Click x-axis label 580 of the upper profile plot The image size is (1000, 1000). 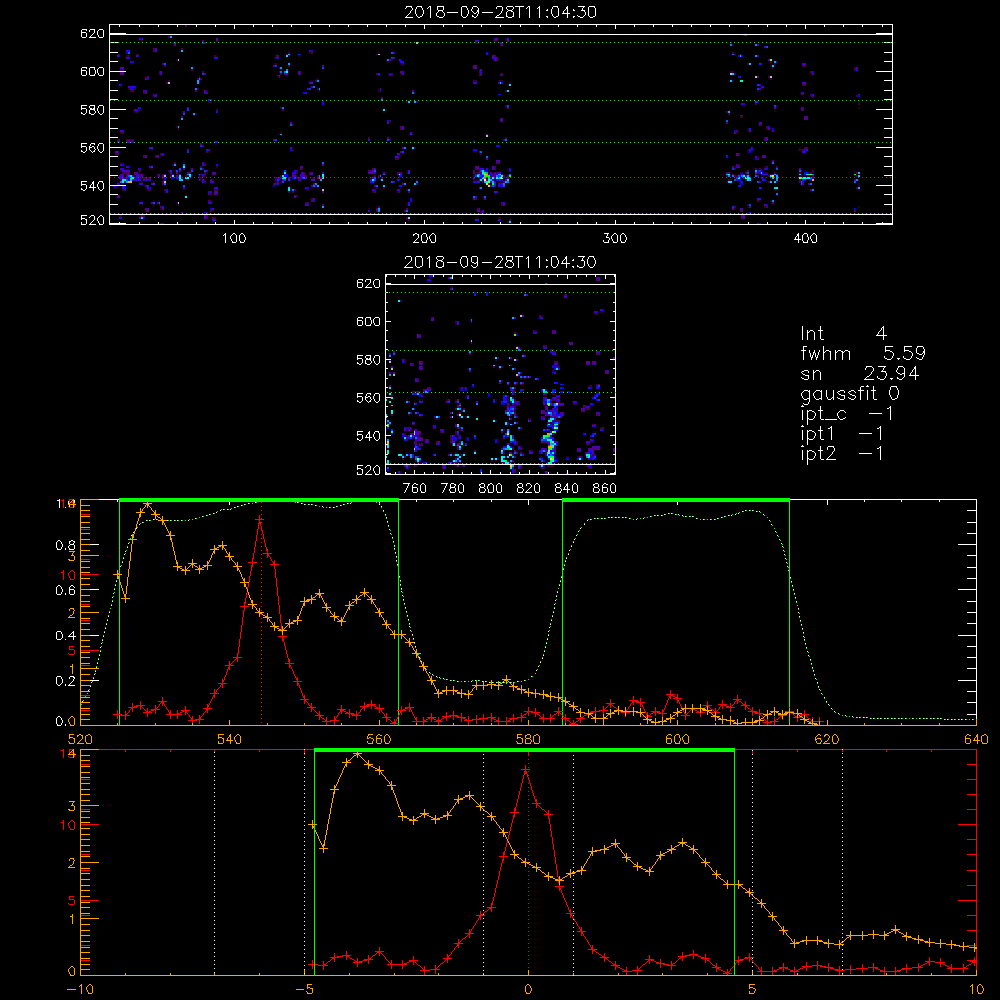tap(528, 739)
